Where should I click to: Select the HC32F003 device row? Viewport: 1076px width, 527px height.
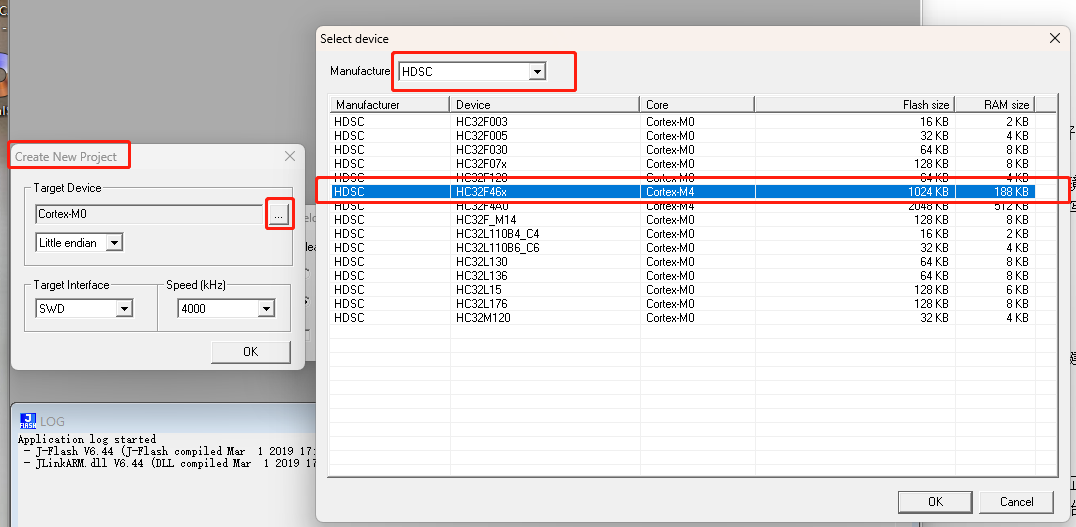click(683, 121)
